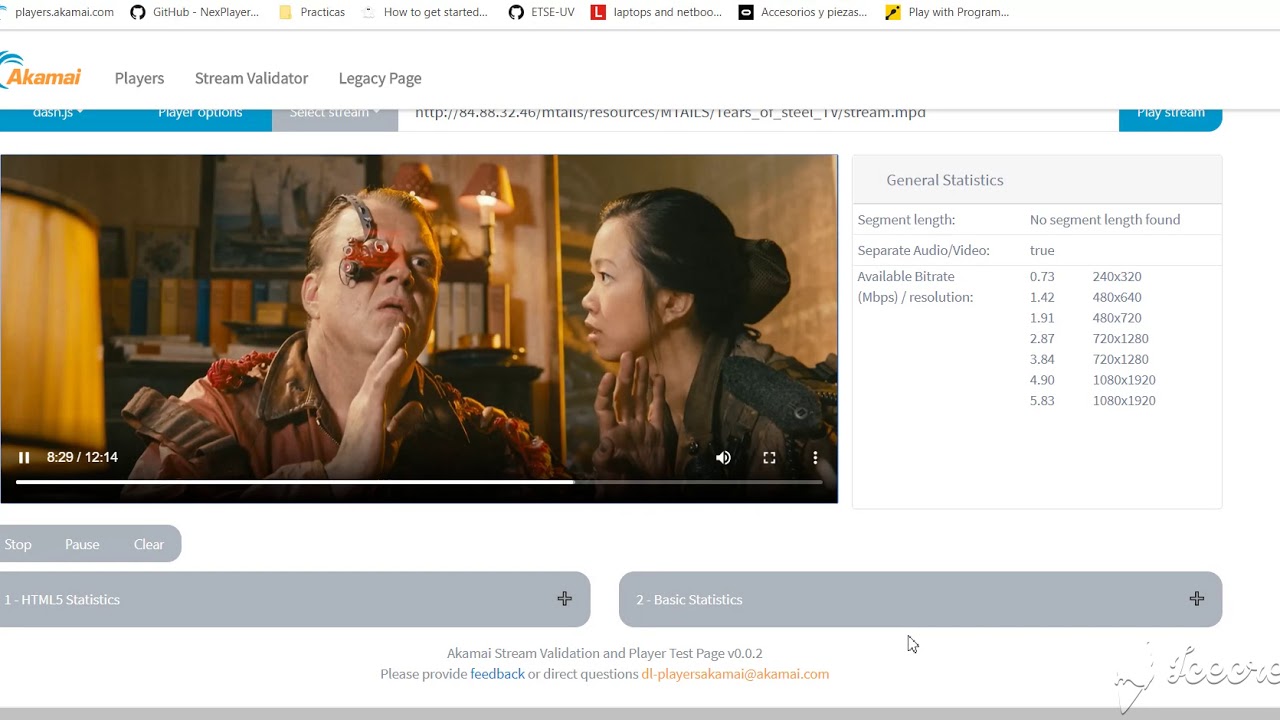Select the 1.42 bitrate value

pos(1042,297)
